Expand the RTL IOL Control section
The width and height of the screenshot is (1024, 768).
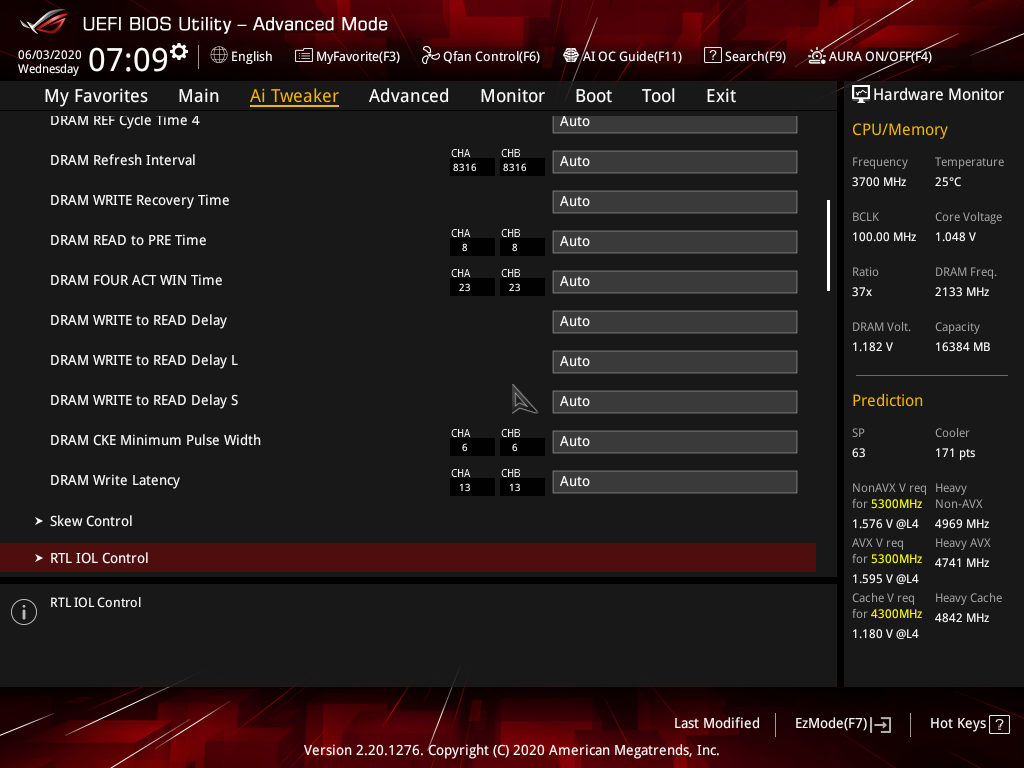pos(99,557)
